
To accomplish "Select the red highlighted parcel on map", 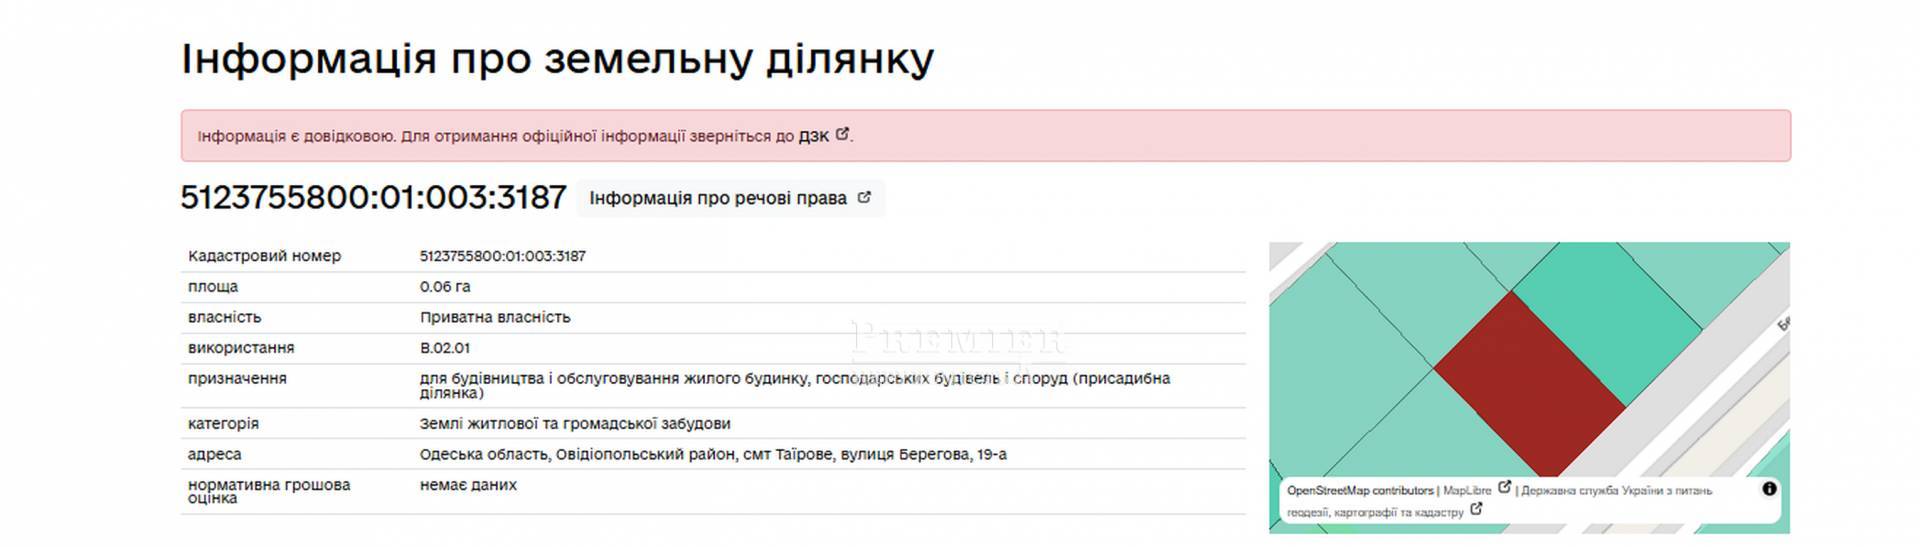I will coord(1528,385).
